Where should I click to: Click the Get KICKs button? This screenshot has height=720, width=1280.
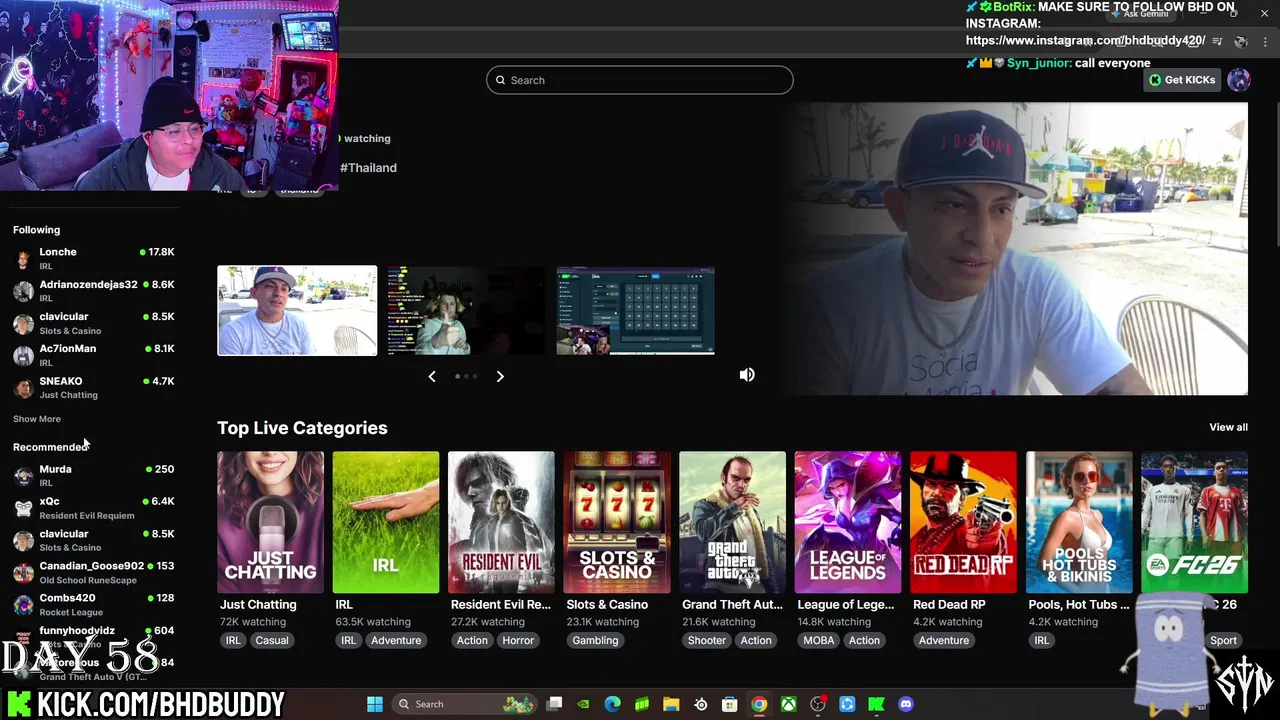click(1182, 80)
